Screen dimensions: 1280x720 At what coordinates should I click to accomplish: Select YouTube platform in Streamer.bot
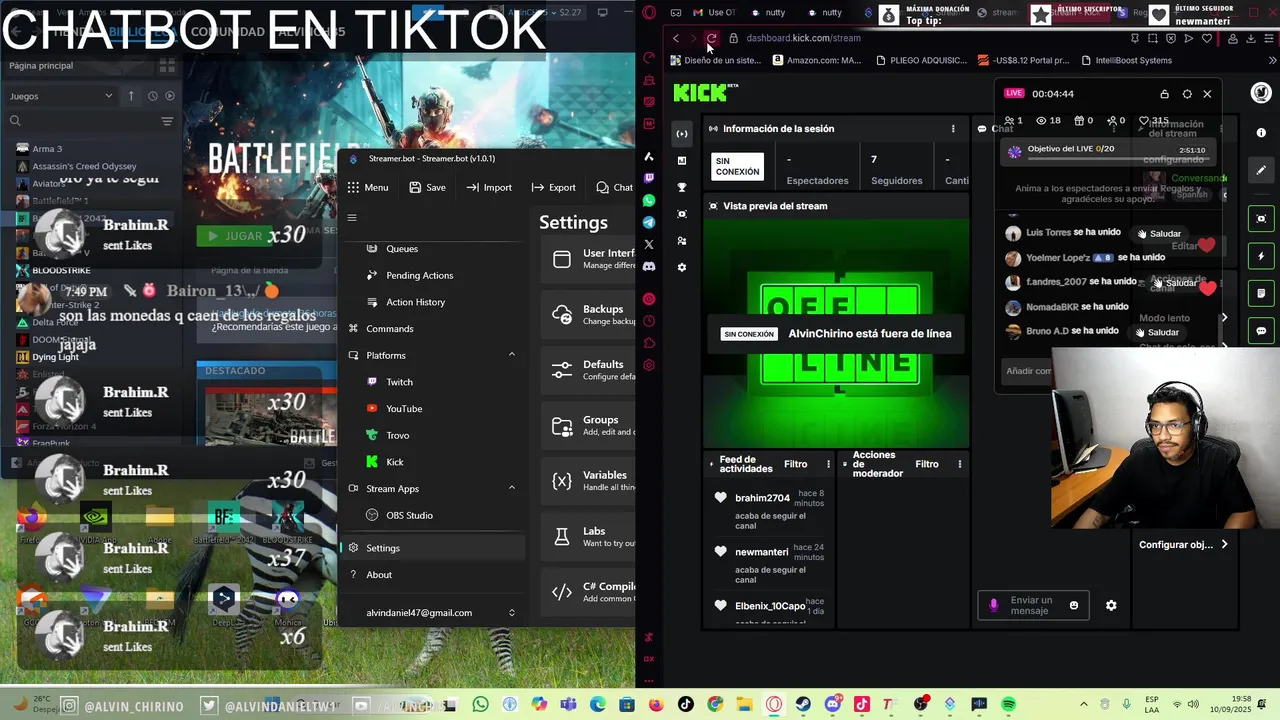[x=404, y=408]
